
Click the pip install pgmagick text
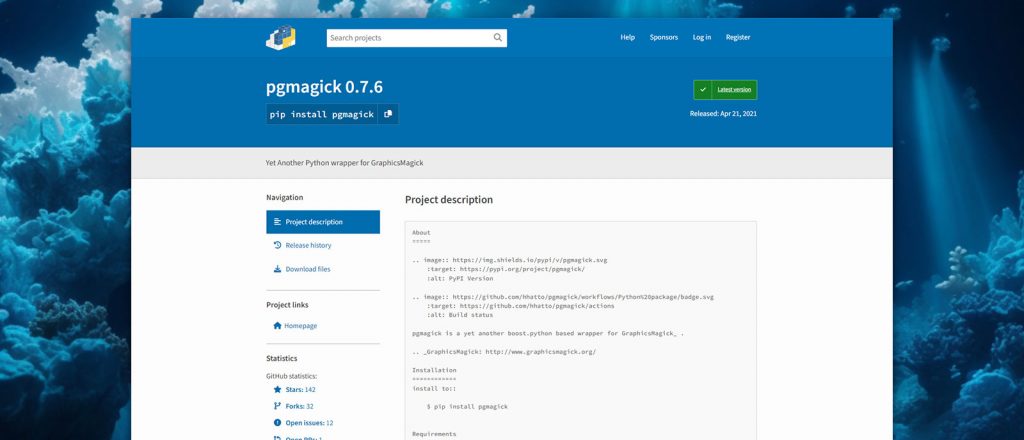pyautogui.click(x=322, y=114)
